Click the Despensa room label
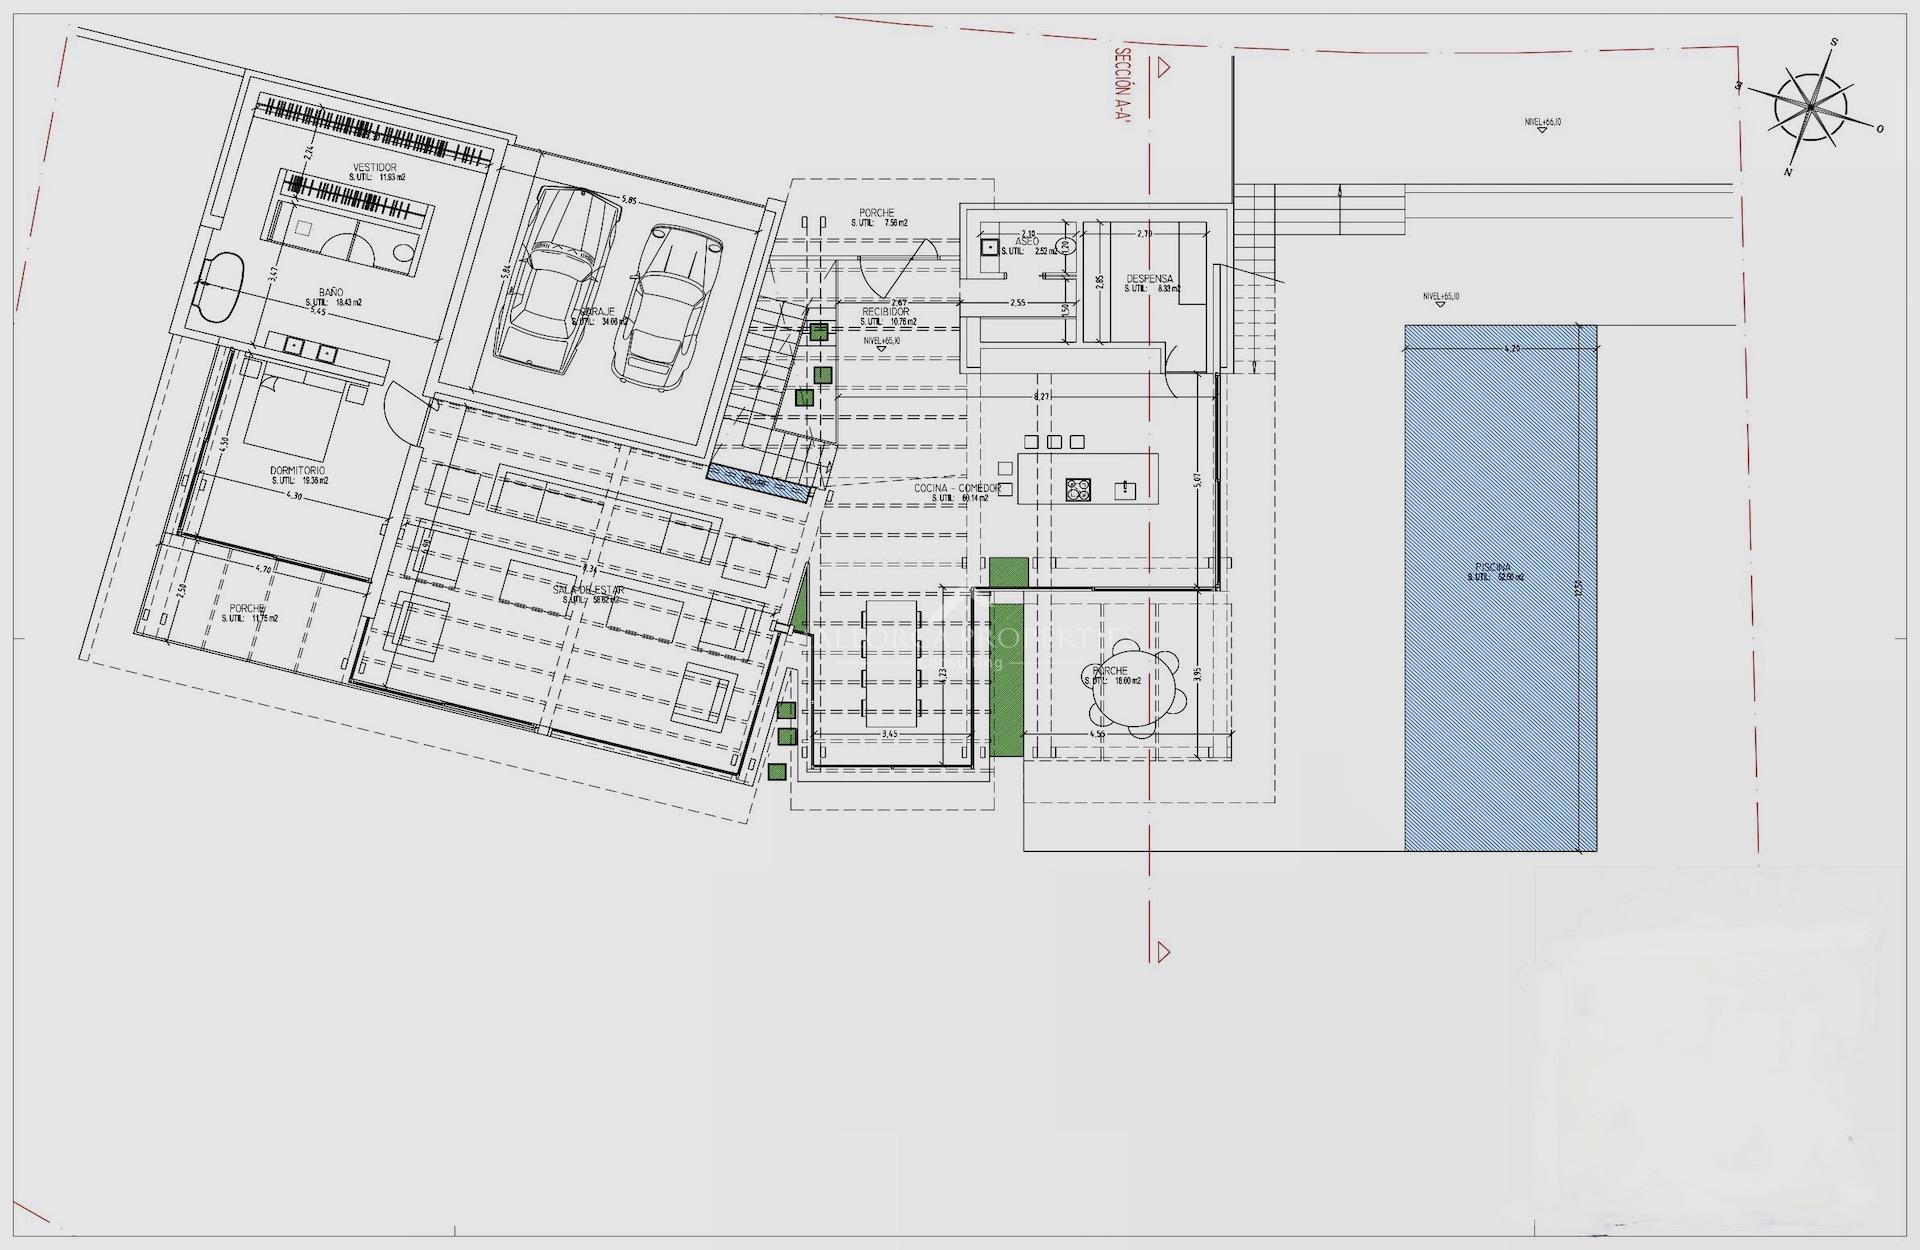The image size is (1920, 1250). click(1149, 279)
